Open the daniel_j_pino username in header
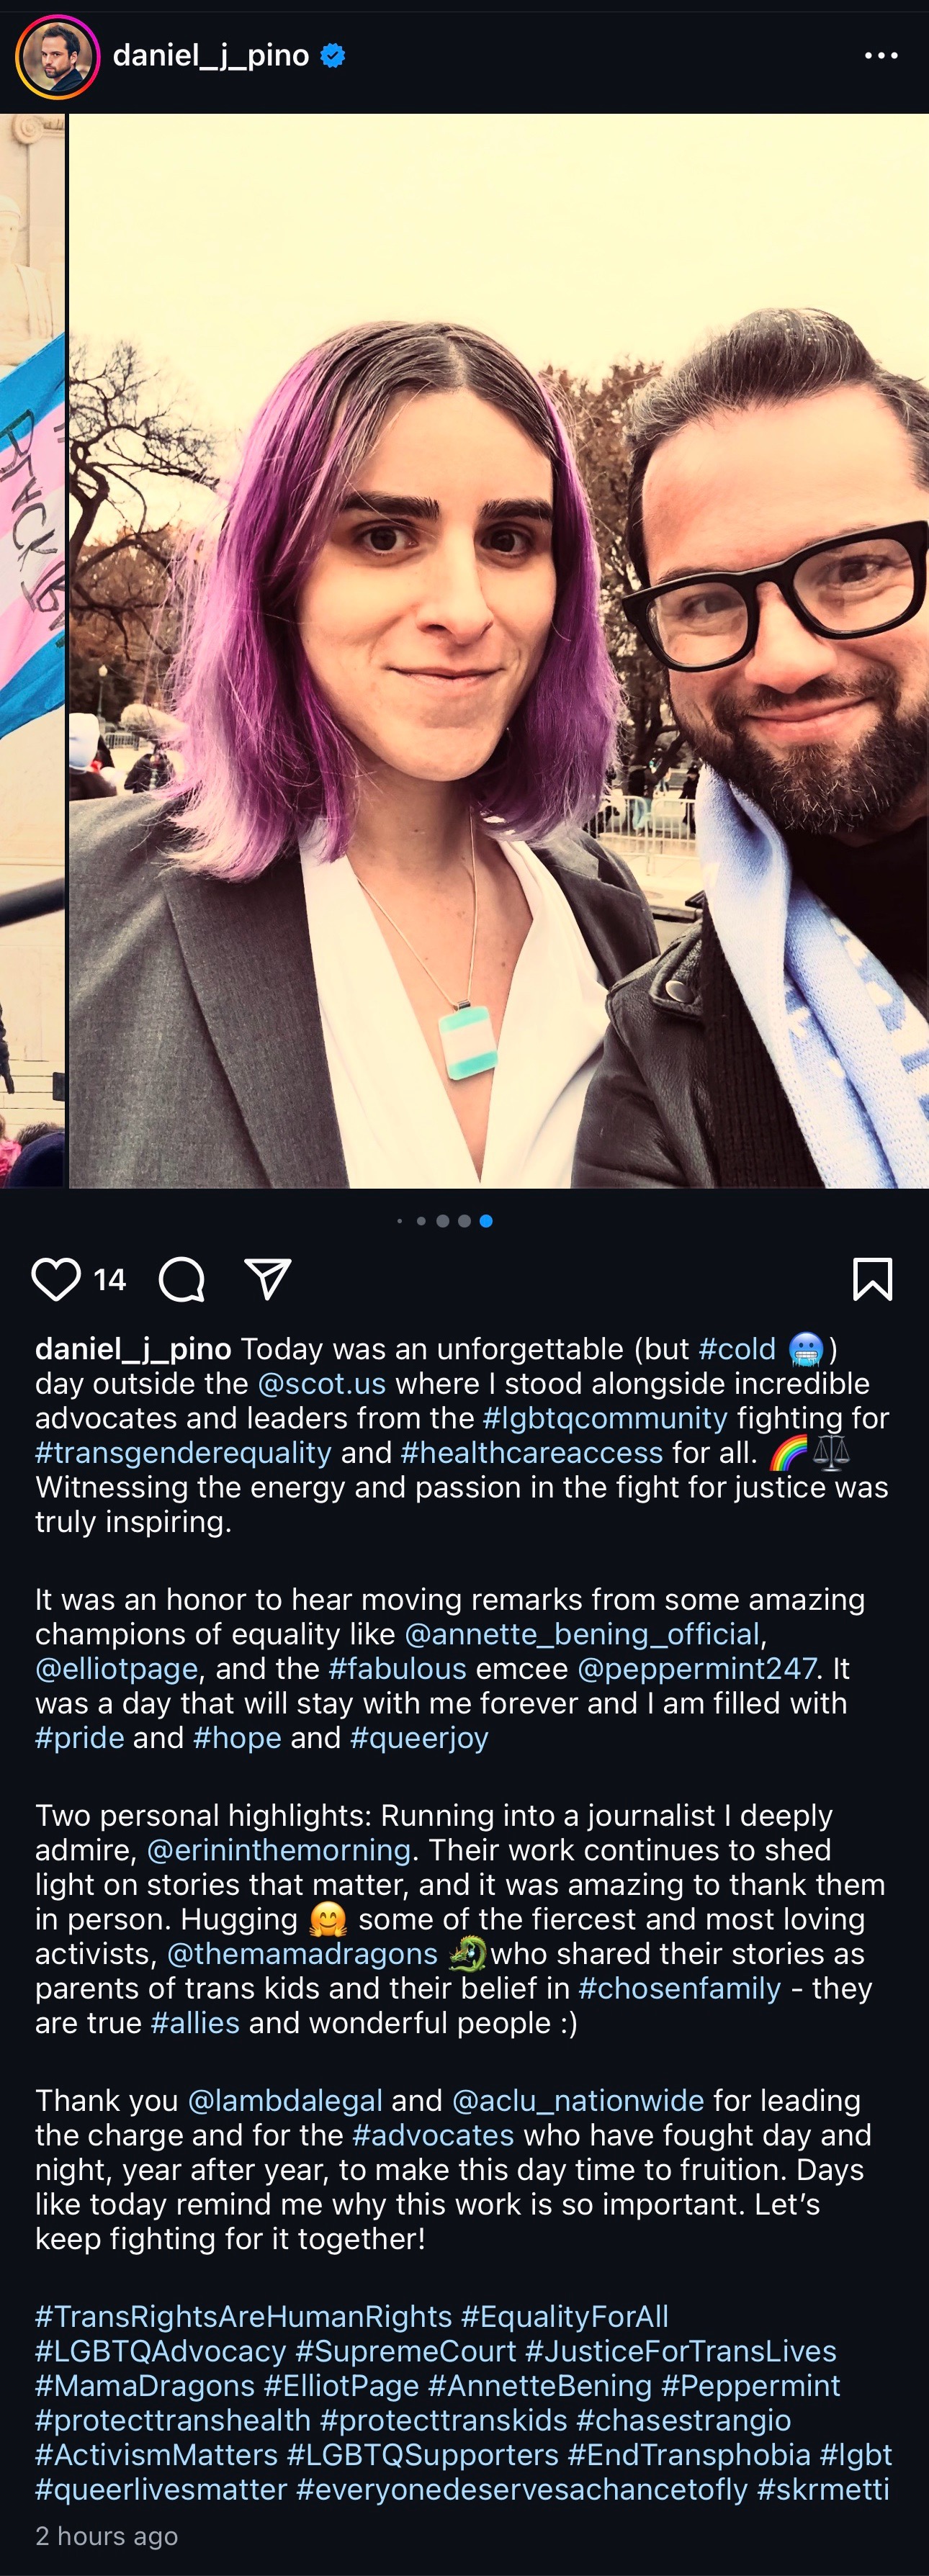This screenshot has width=929, height=2576. click(x=211, y=56)
